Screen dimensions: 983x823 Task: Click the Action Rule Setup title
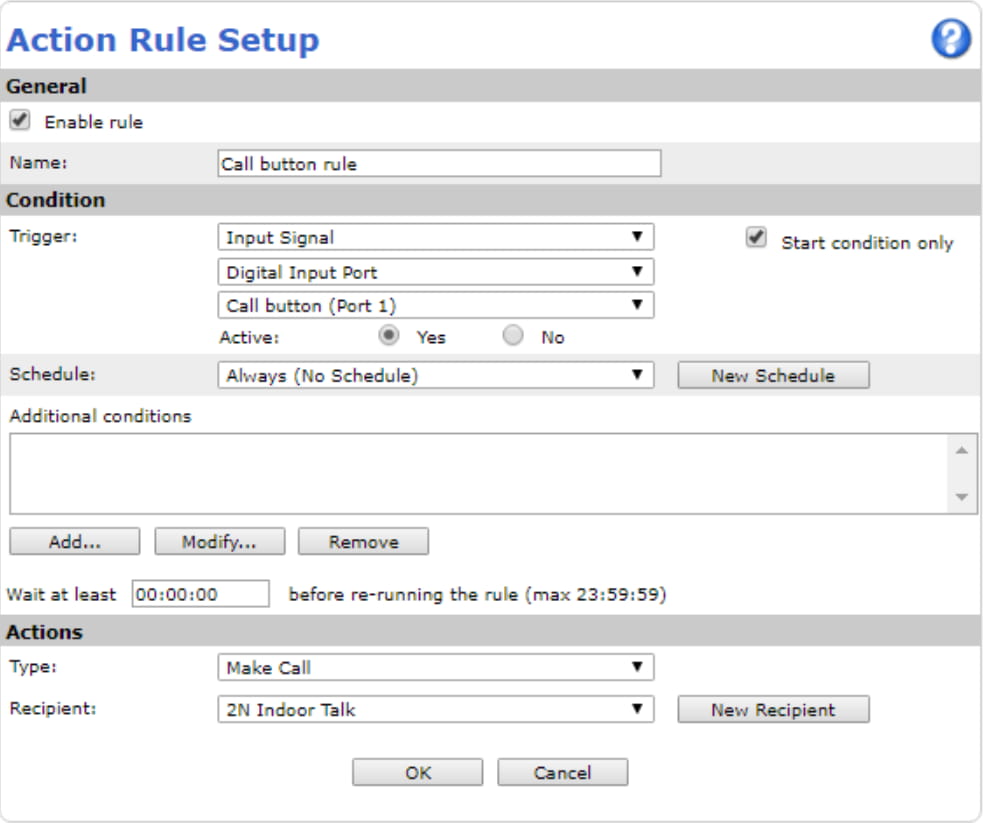[x=163, y=39]
